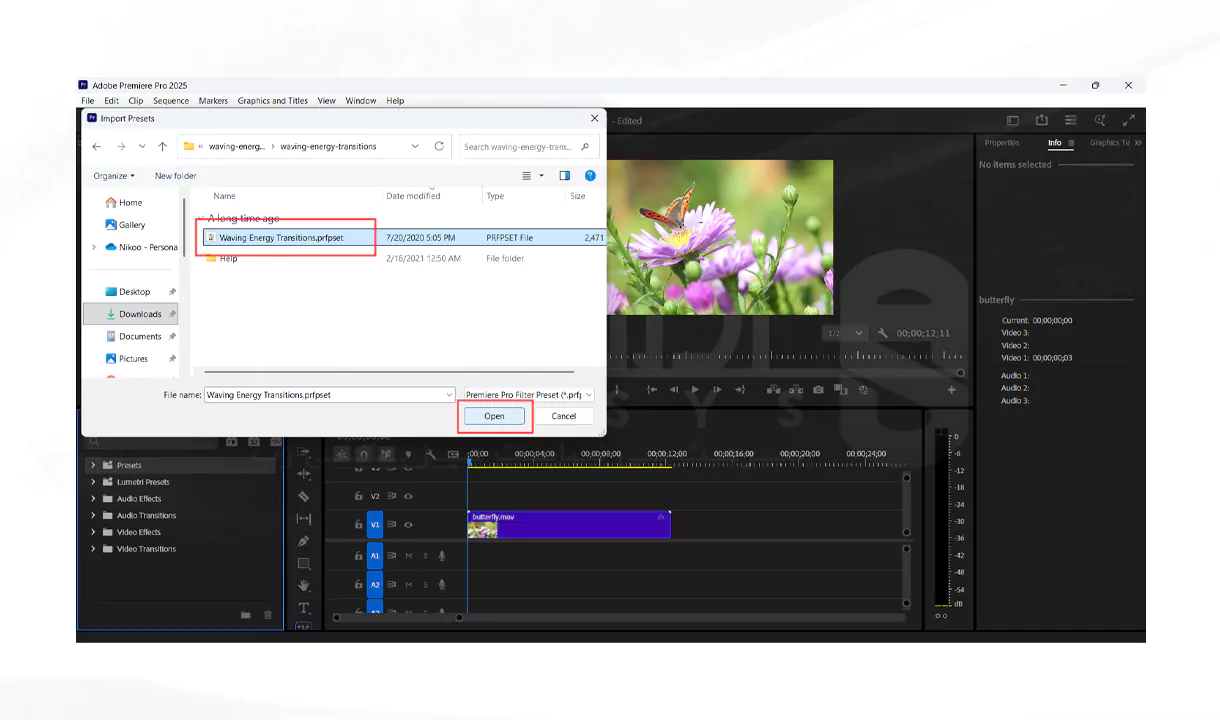
Task: Select the butterfly.mov clip on track V1
Action: 569,525
